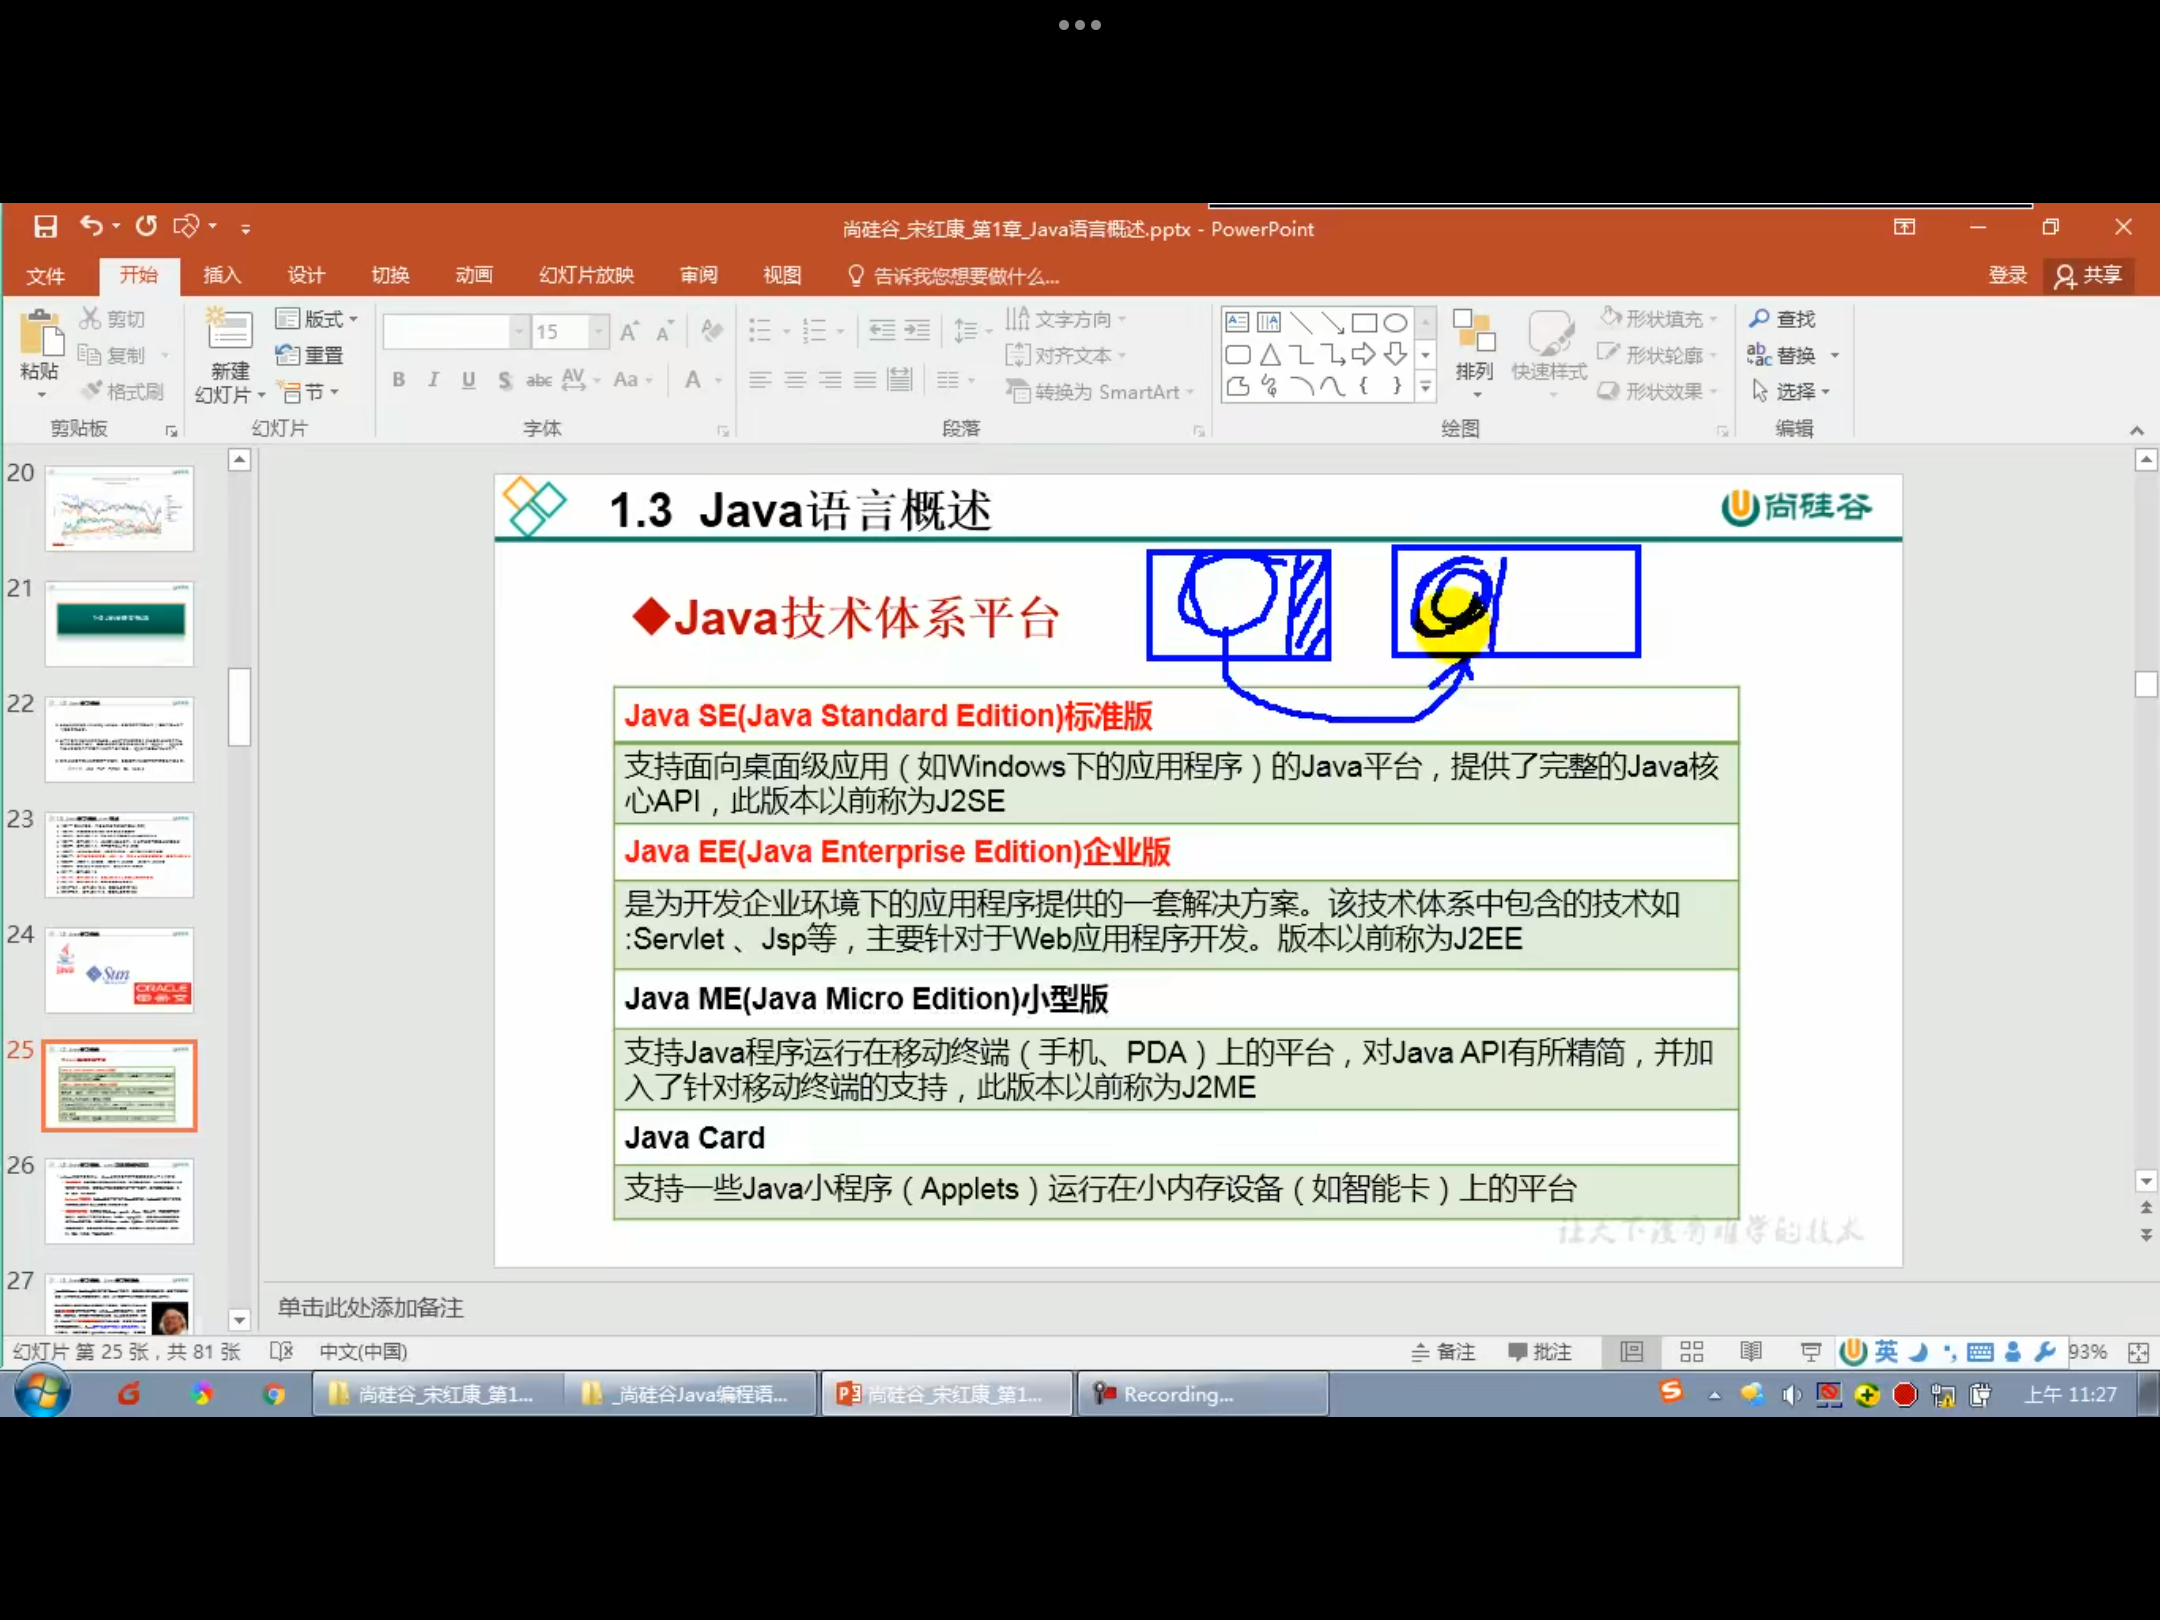Toggle underline formatting

tap(468, 380)
